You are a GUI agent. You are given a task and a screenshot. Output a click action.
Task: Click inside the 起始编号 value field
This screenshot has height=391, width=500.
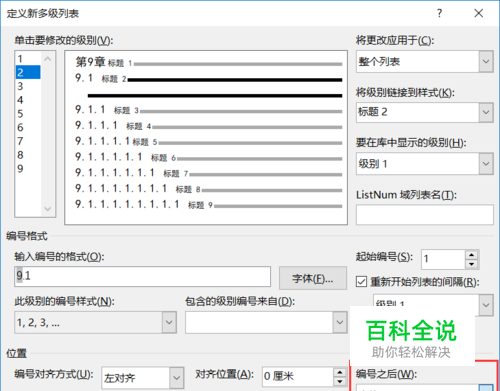click(x=443, y=259)
